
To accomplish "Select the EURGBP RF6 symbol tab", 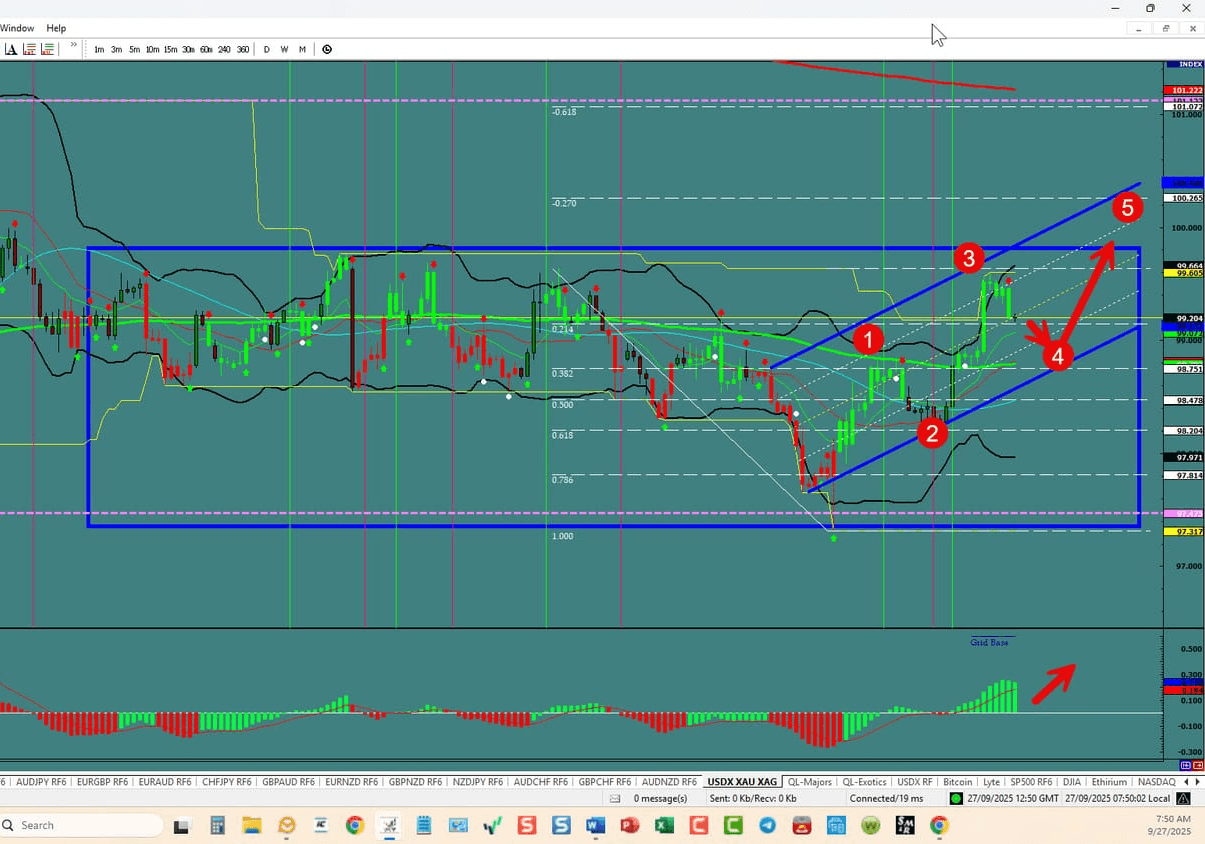I will tap(102, 781).
